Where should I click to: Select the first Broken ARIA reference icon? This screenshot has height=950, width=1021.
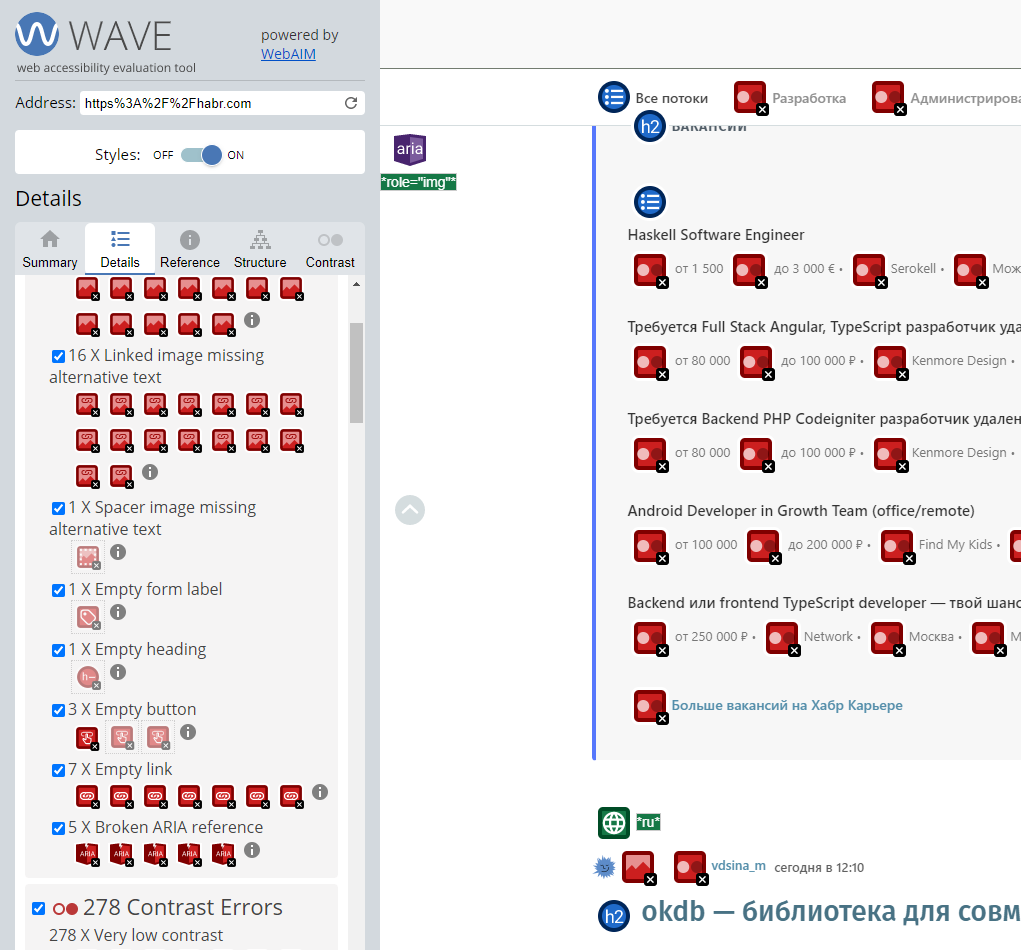click(x=87, y=854)
